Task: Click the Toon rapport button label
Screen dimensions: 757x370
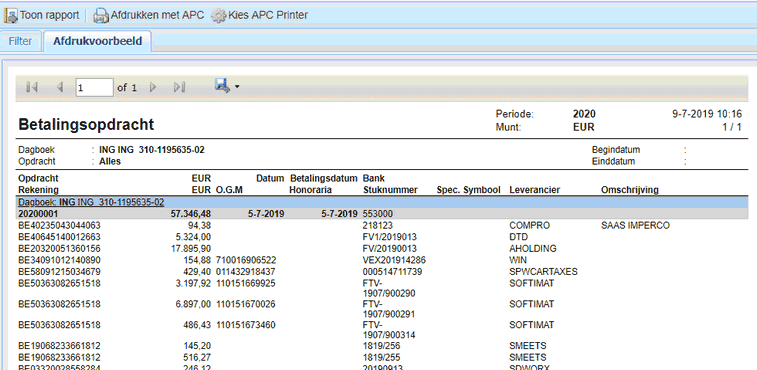Action: (x=49, y=15)
